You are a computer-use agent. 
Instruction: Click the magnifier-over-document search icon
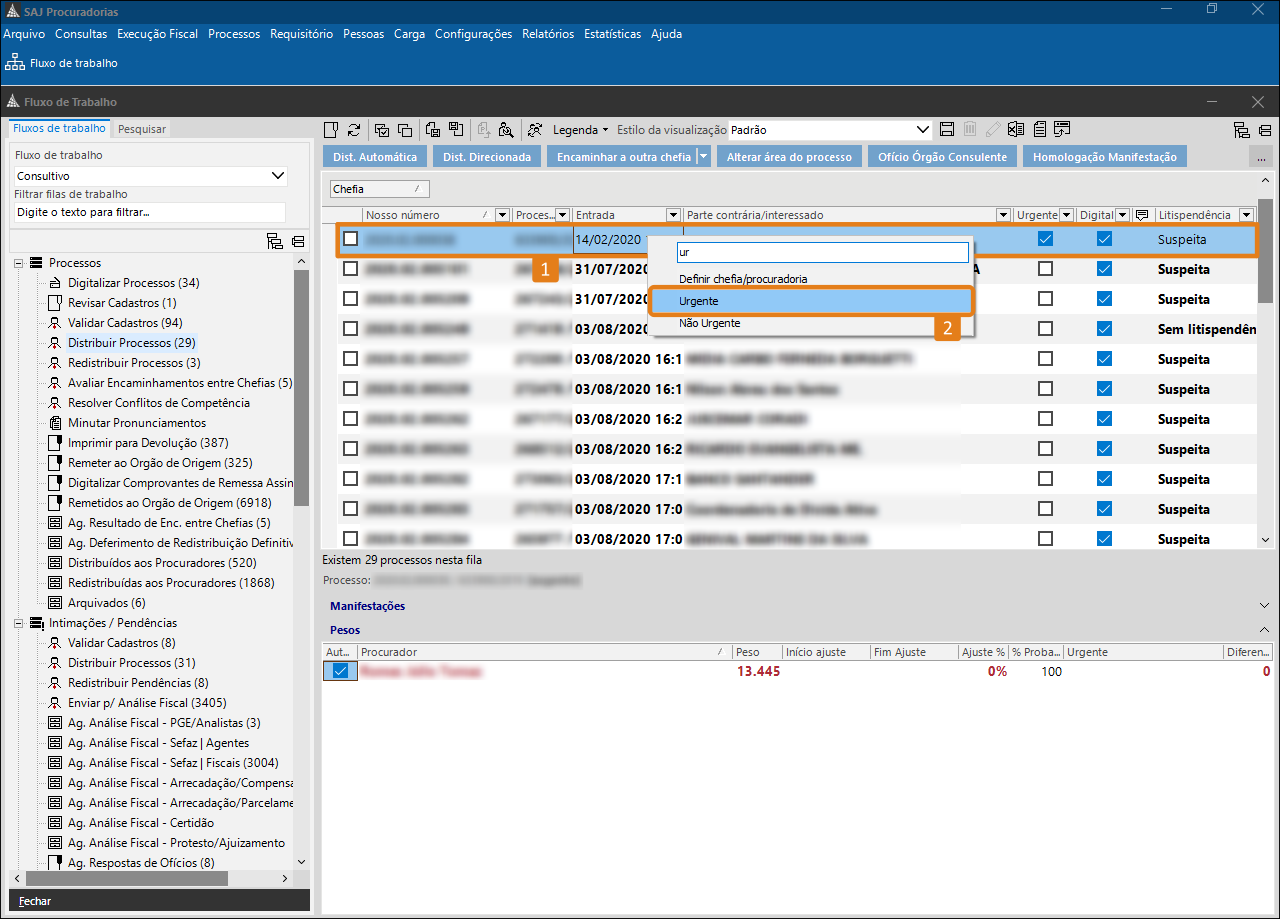[x=506, y=130]
